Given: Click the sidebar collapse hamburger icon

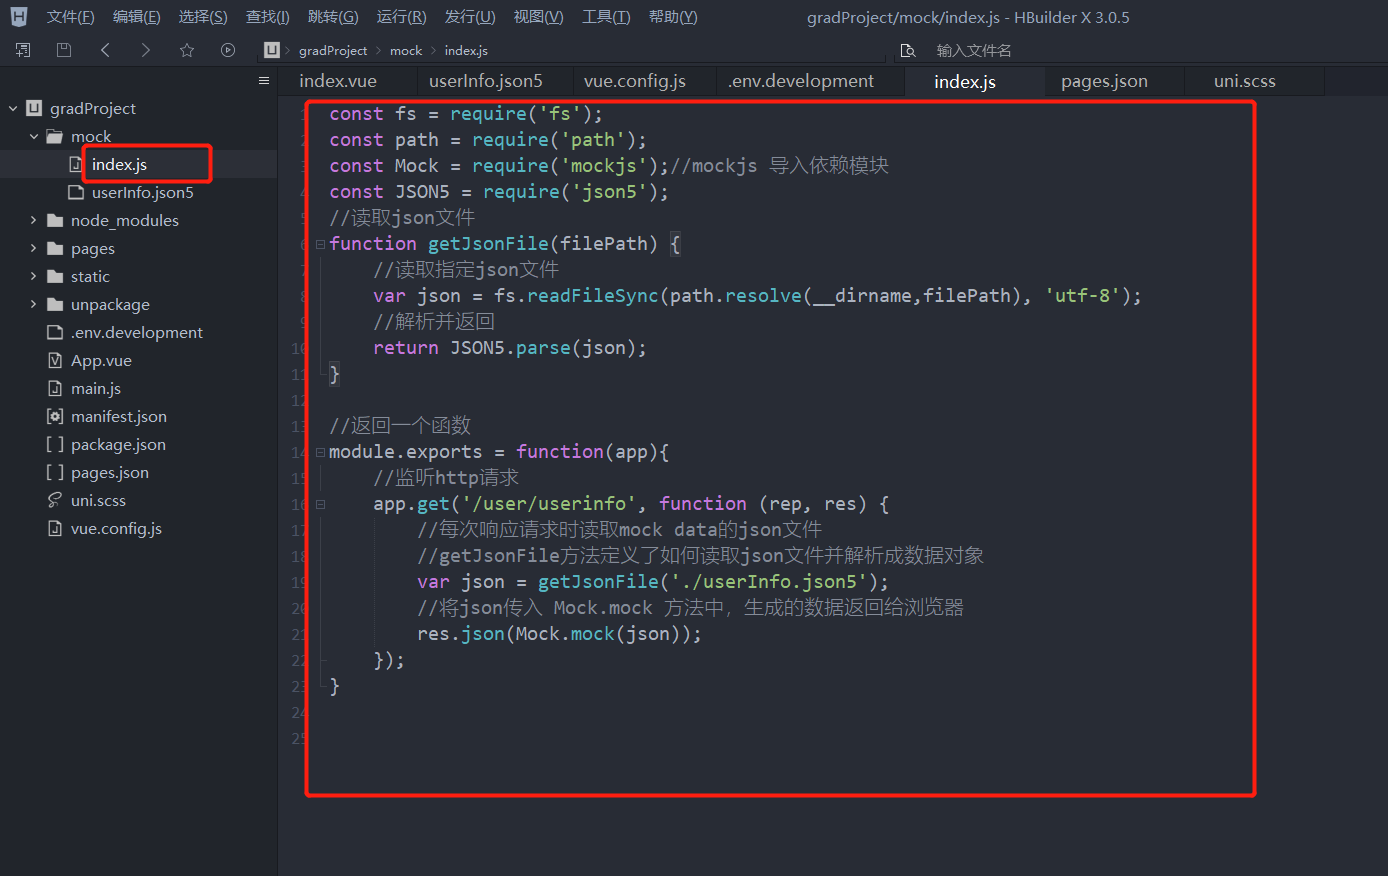Looking at the screenshot, I should point(264,81).
